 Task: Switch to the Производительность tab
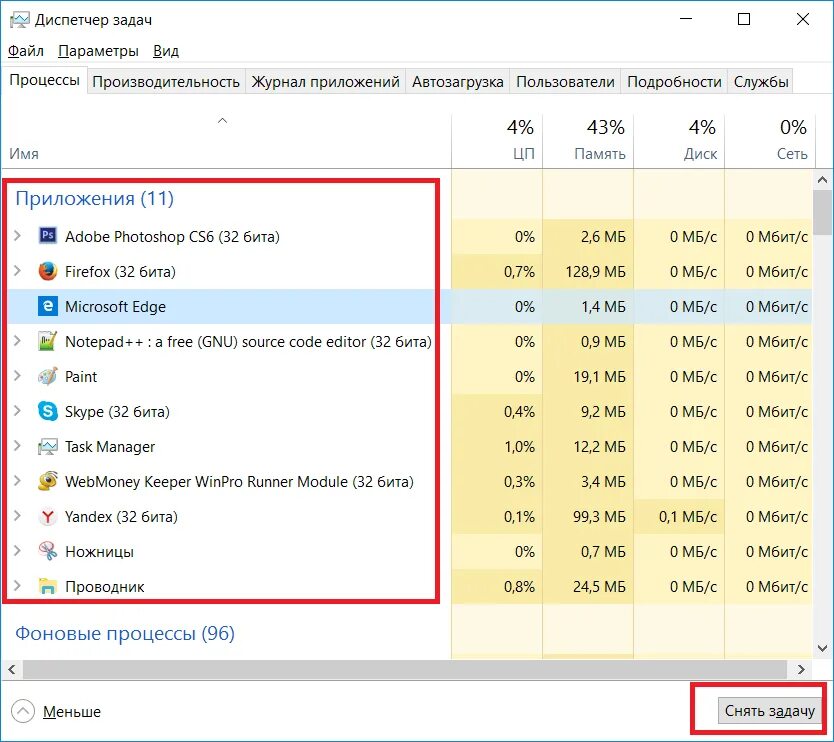[166, 82]
